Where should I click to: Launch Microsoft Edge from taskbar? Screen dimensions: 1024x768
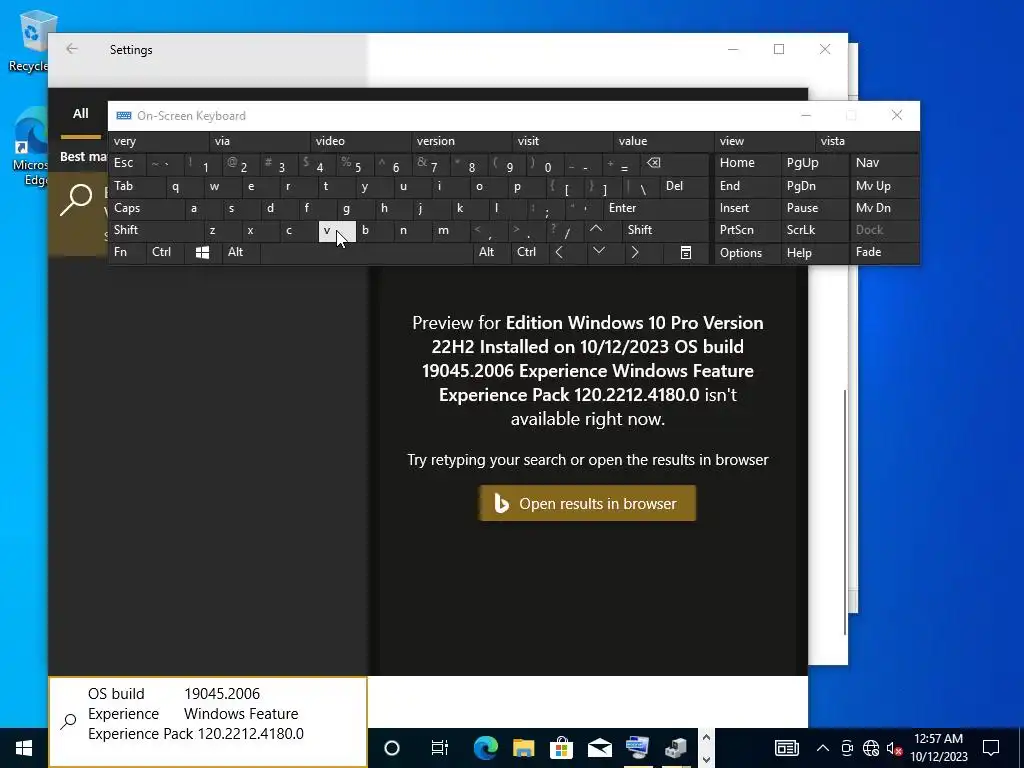(485, 748)
